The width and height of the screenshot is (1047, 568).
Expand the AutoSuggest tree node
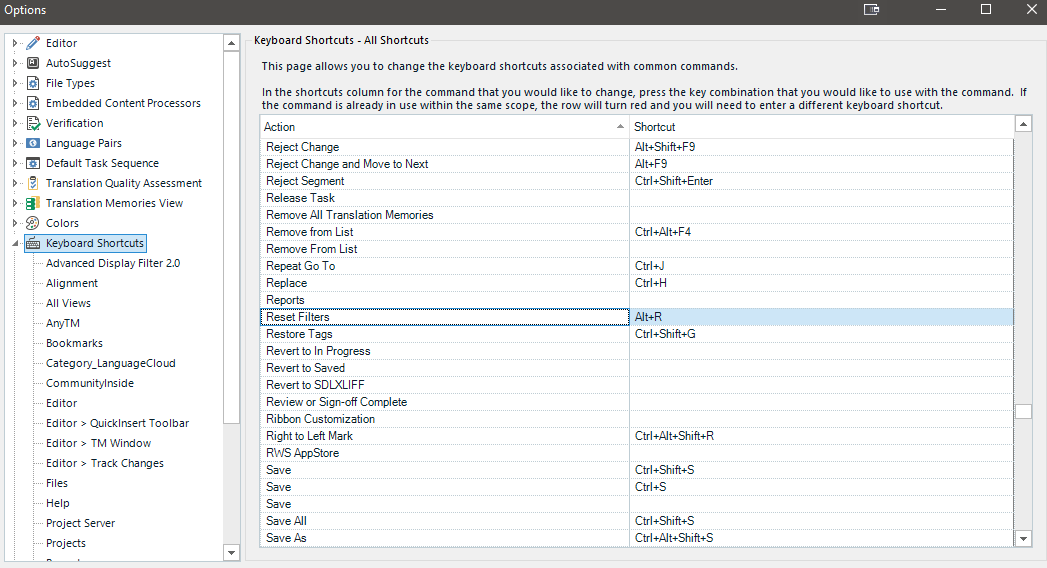[x=15, y=63]
